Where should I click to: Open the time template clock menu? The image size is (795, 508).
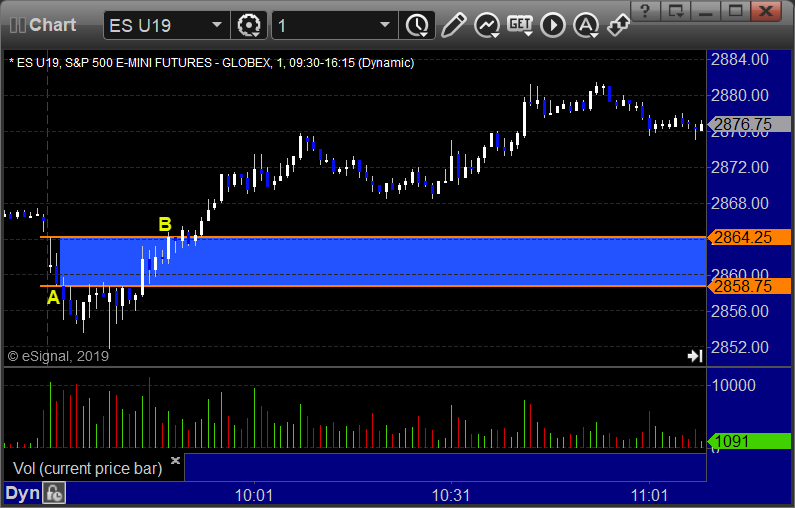pyautogui.click(x=417, y=25)
